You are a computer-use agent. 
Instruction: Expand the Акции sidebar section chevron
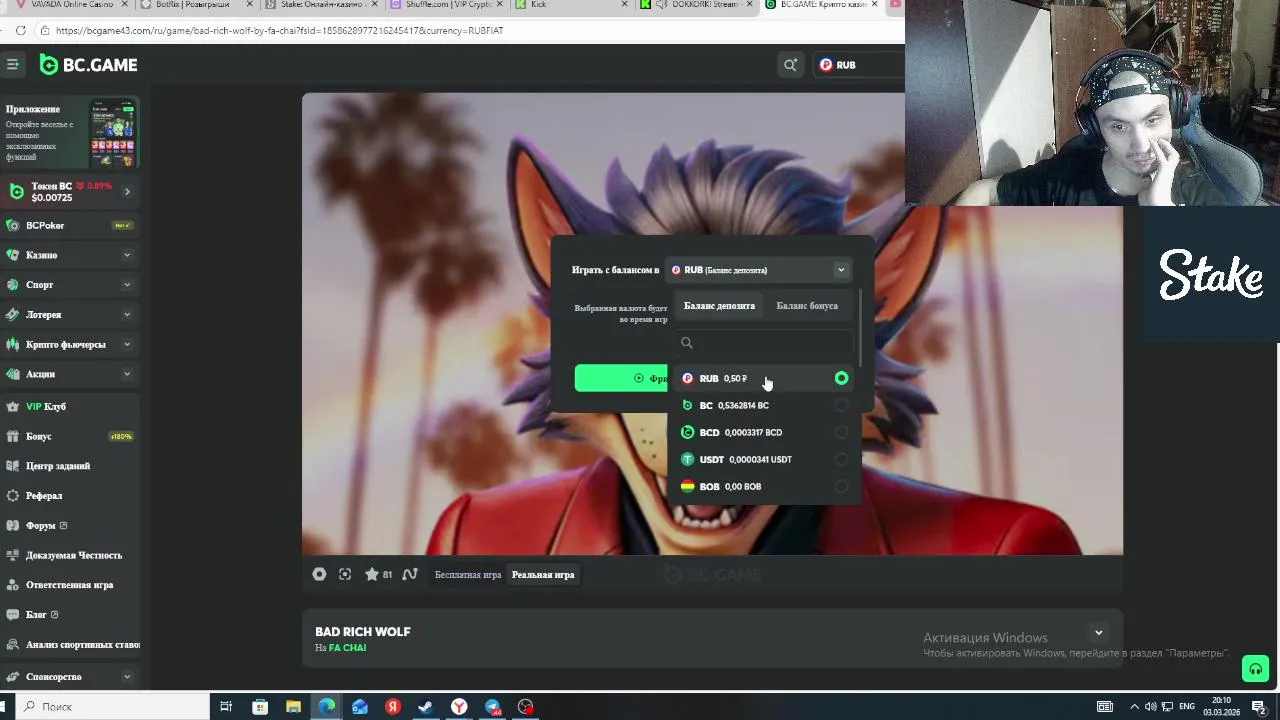[x=127, y=374]
